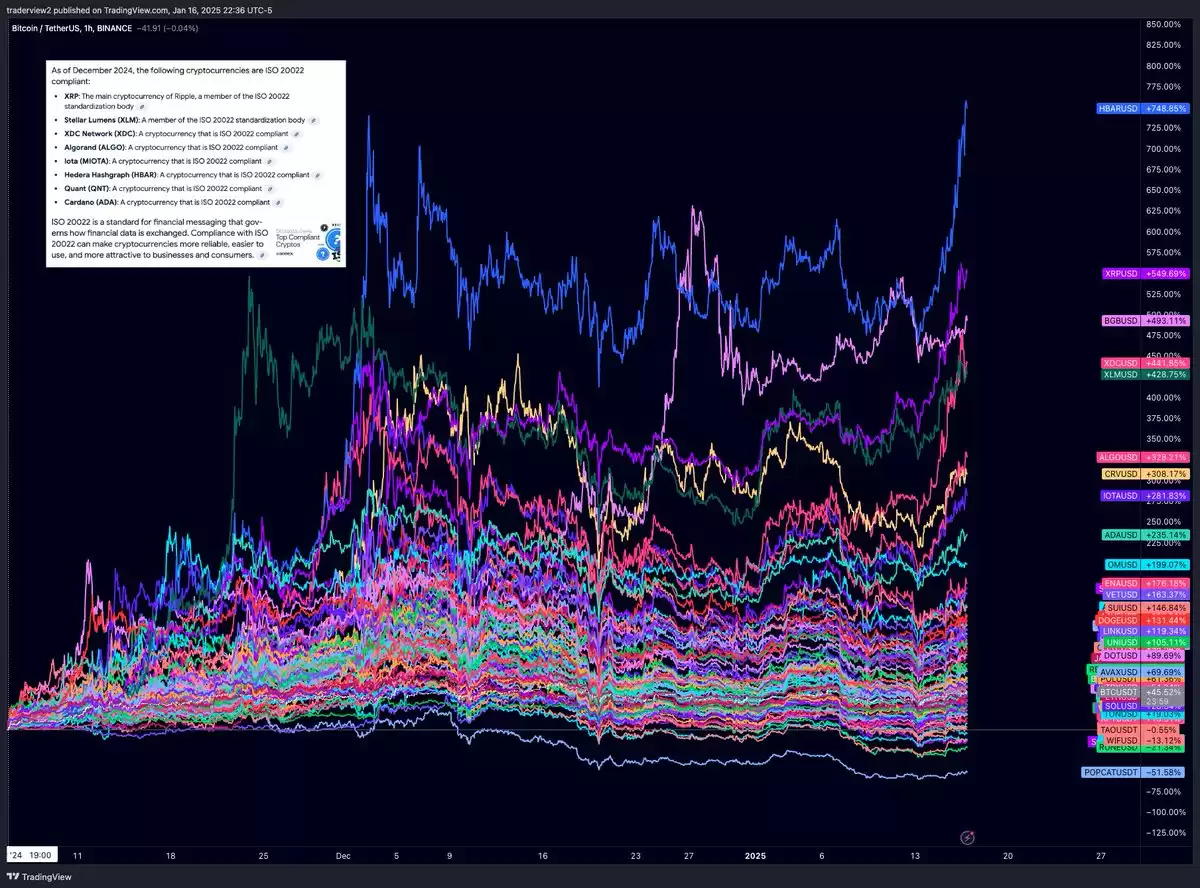The height and width of the screenshot is (888, 1200).
Task: Select the ENAUSD price label
Action: click(x=1146, y=583)
